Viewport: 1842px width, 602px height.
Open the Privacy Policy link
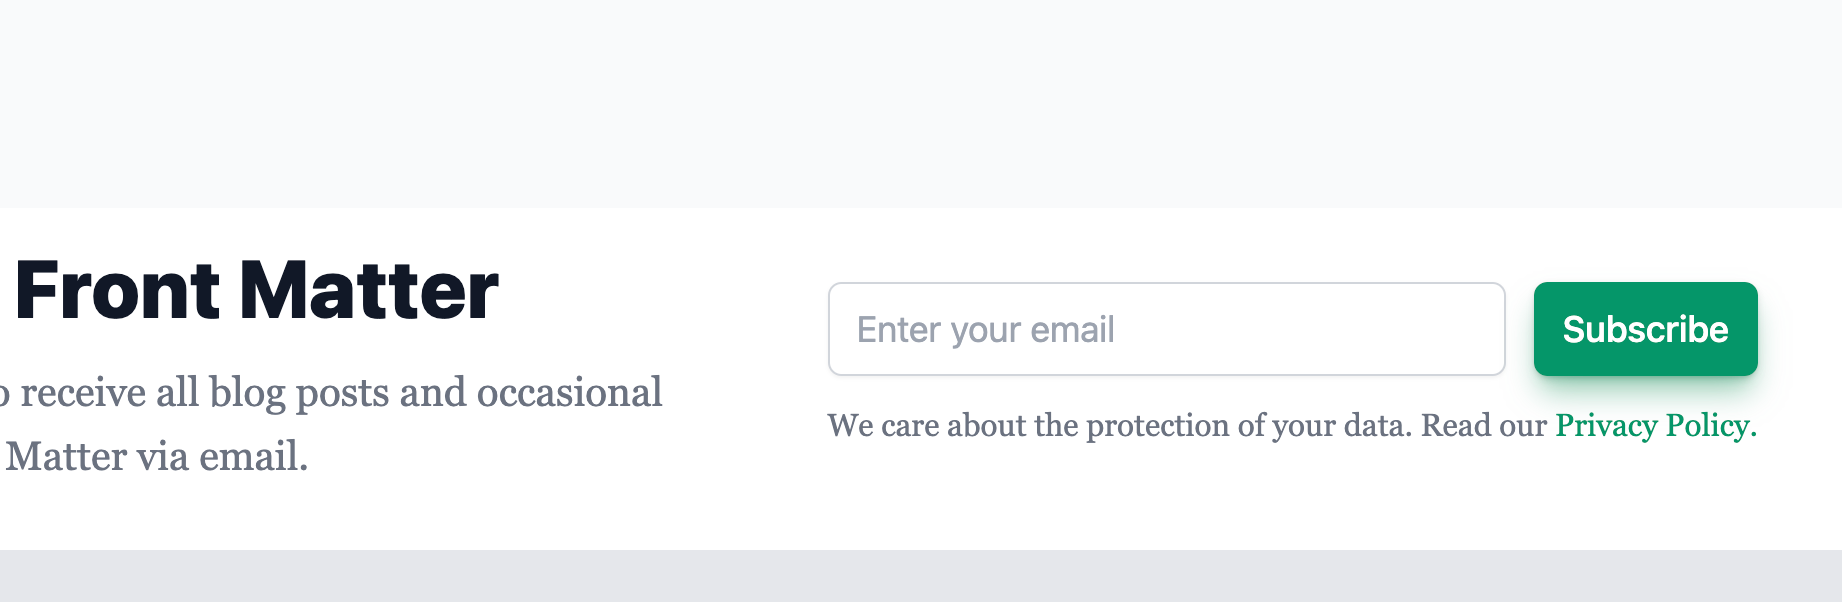point(1656,426)
